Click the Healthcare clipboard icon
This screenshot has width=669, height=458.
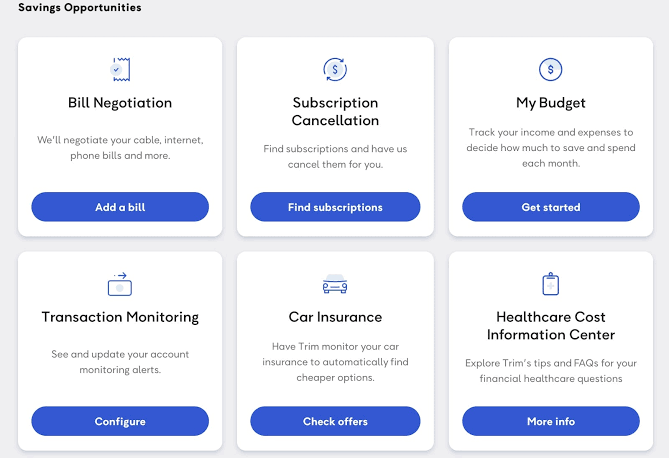tap(550, 284)
